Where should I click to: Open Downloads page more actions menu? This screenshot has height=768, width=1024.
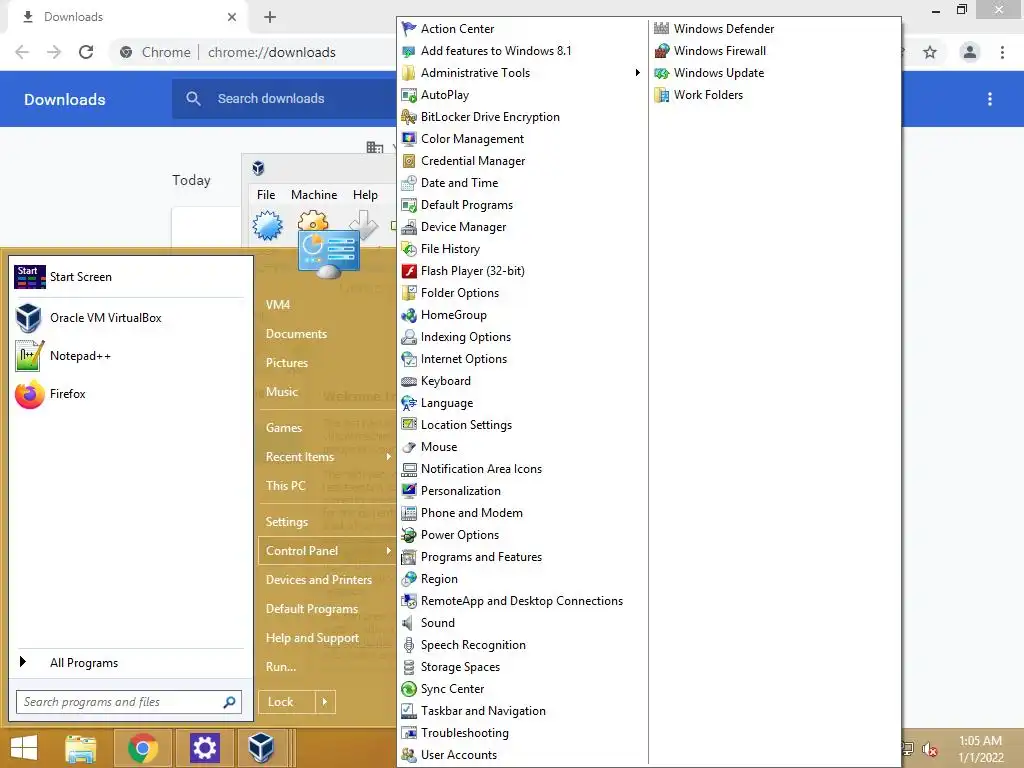pyautogui.click(x=989, y=99)
